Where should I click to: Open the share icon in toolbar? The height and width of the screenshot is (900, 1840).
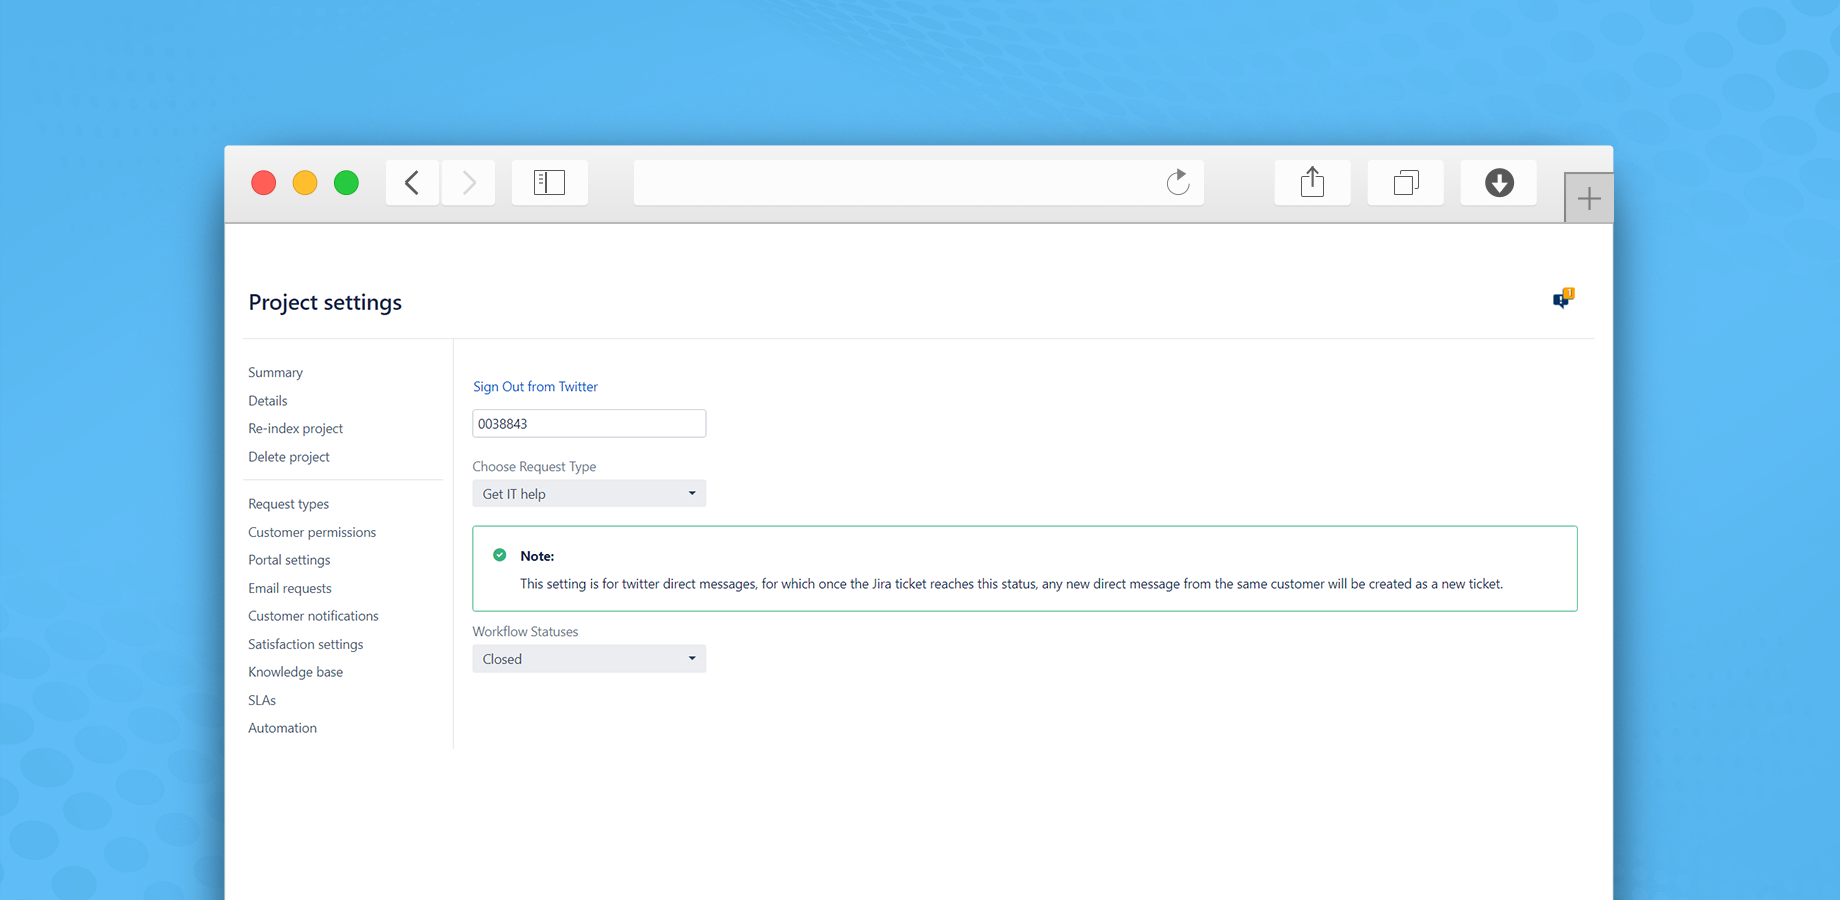pyautogui.click(x=1312, y=183)
